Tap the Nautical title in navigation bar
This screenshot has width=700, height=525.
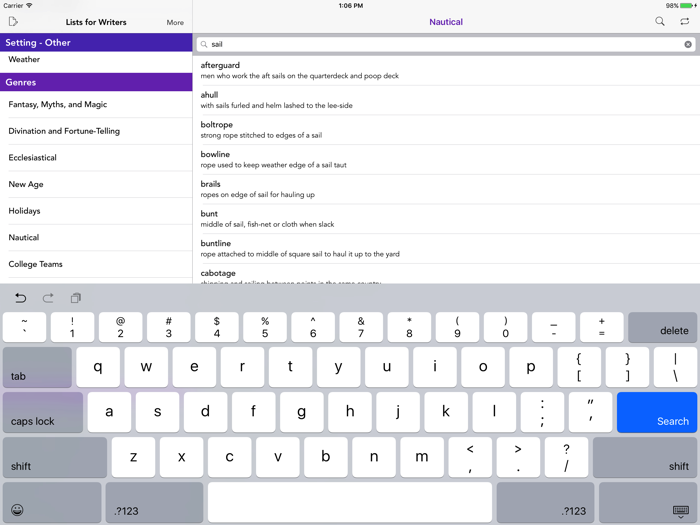(x=446, y=22)
